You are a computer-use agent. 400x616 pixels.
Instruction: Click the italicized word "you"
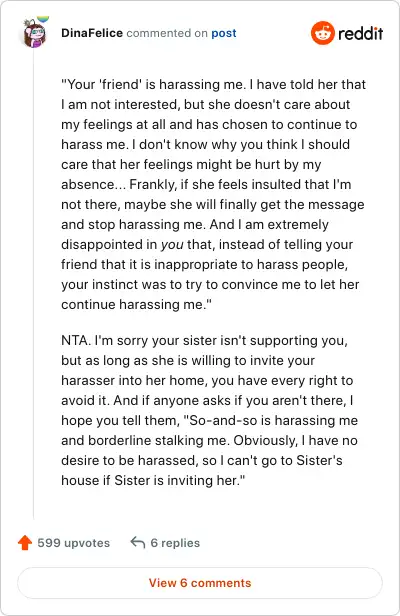(172, 245)
